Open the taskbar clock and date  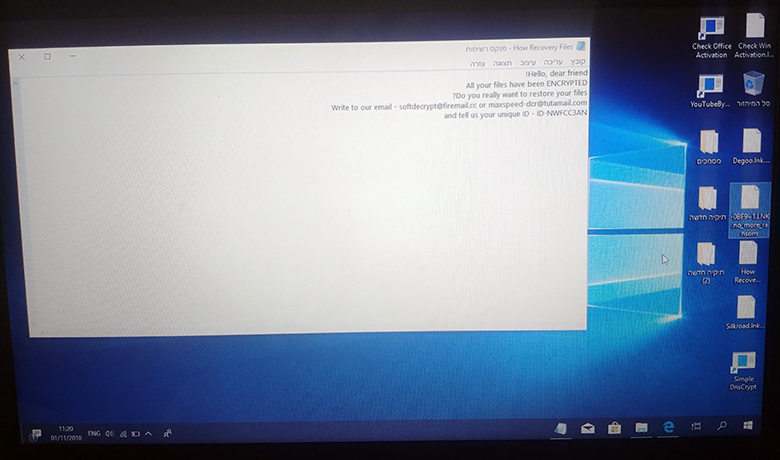click(x=66, y=433)
